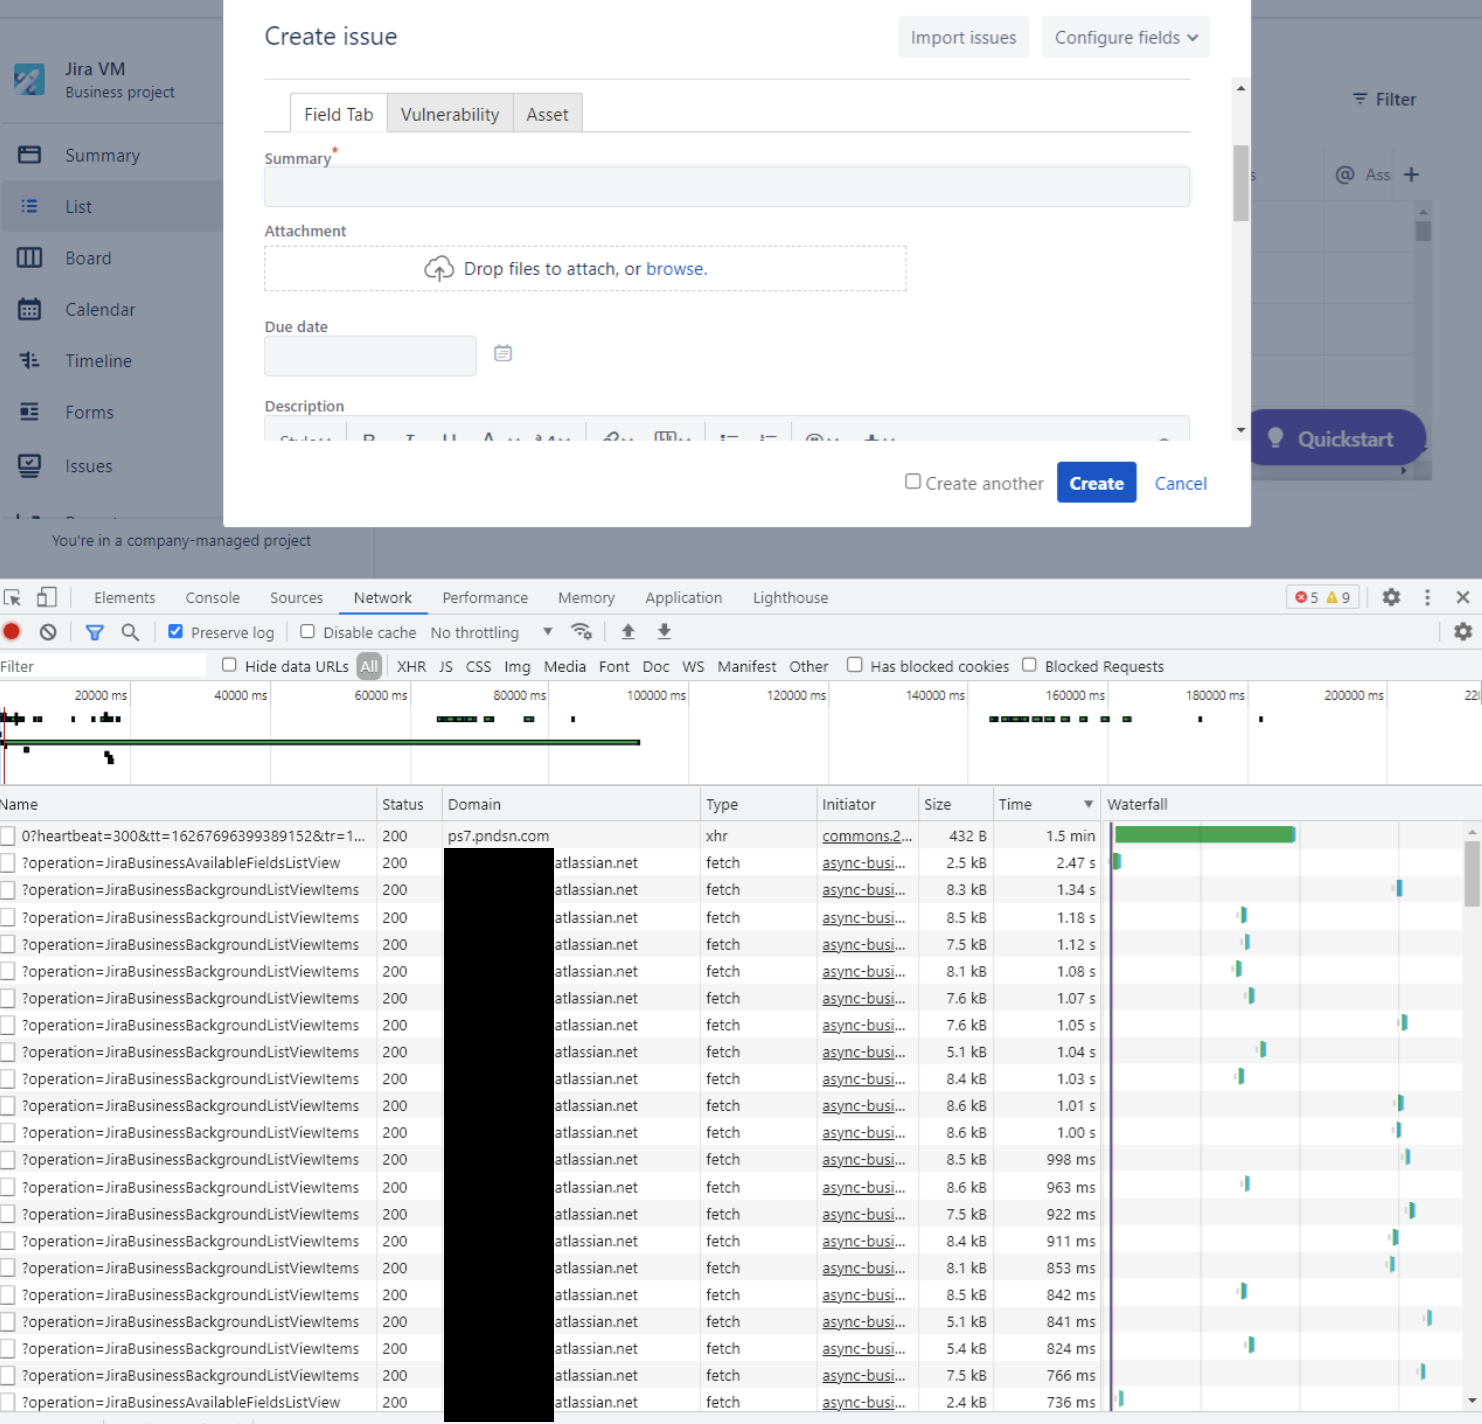Toggle the network filter funnel icon
Viewport: 1482px width, 1424px height.
95,632
